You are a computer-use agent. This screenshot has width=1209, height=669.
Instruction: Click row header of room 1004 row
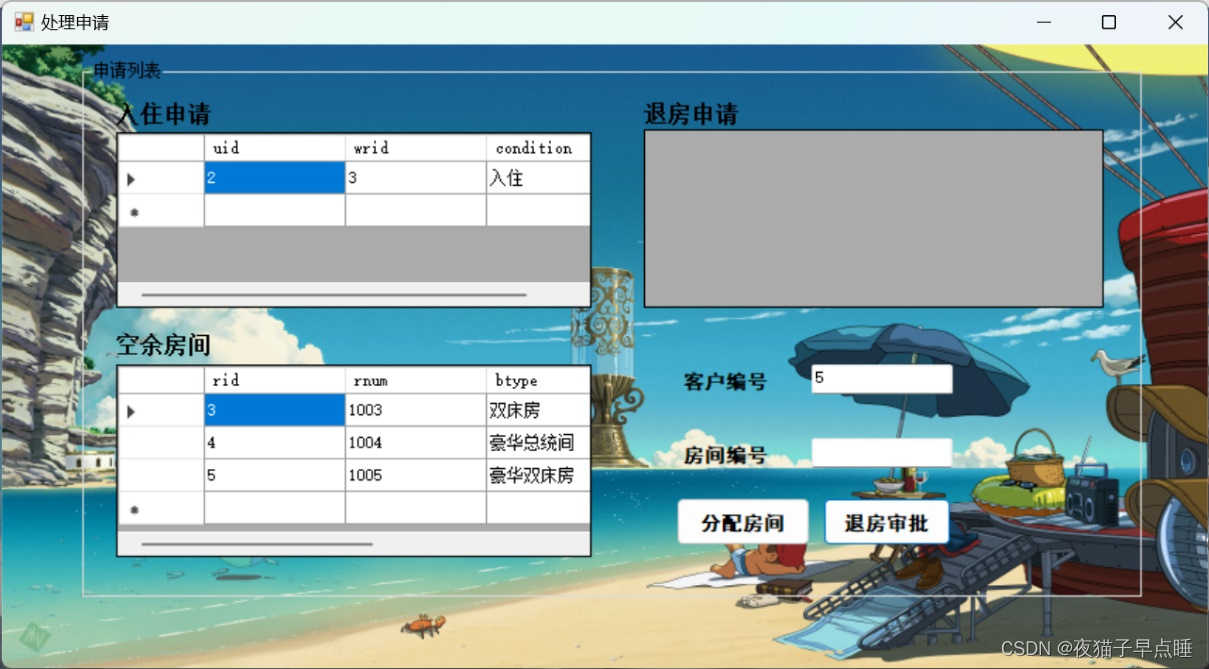161,443
